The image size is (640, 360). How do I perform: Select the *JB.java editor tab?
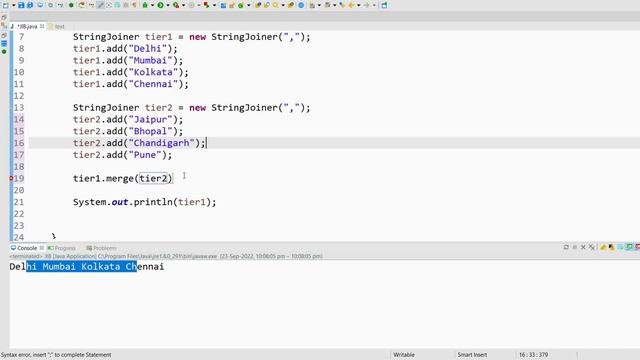point(27,26)
